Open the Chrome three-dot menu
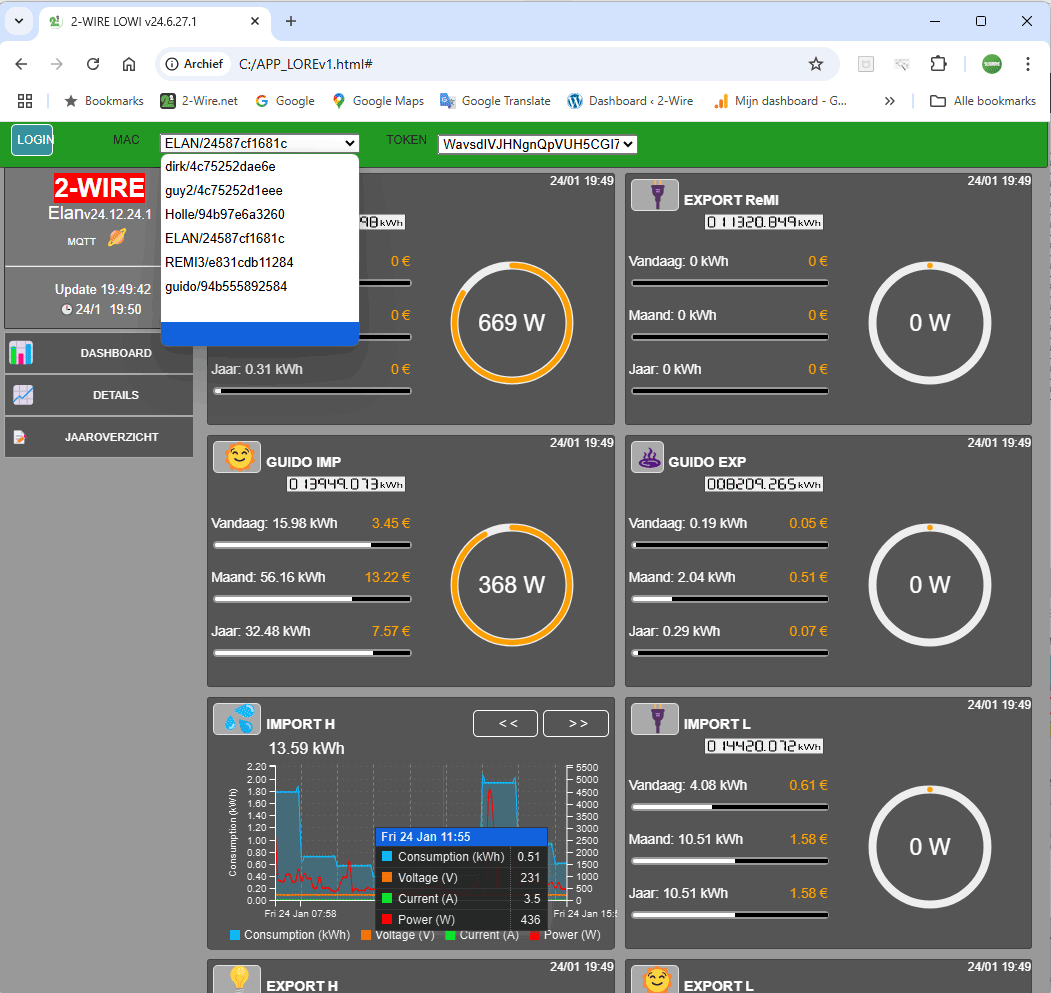This screenshot has height=993, width=1051. [x=1028, y=64]
